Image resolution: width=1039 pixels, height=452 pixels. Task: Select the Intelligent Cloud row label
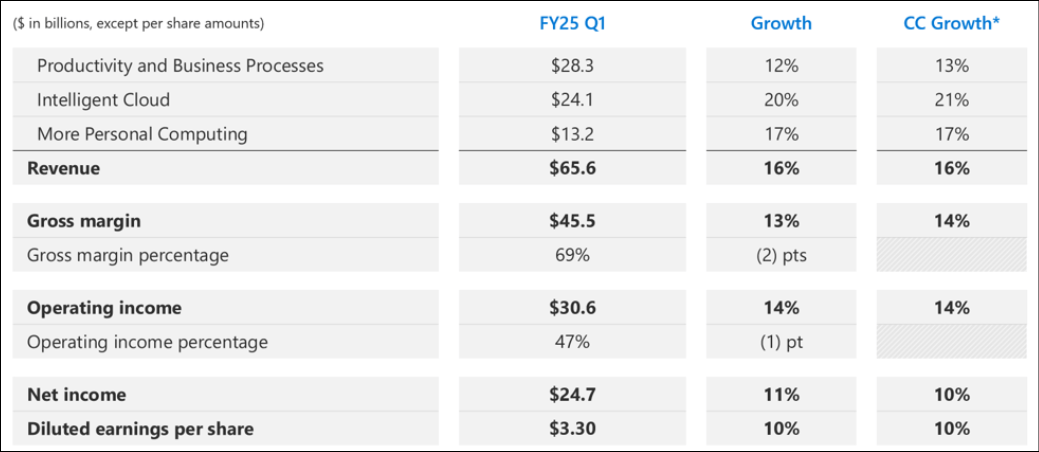tap(103, 100)
